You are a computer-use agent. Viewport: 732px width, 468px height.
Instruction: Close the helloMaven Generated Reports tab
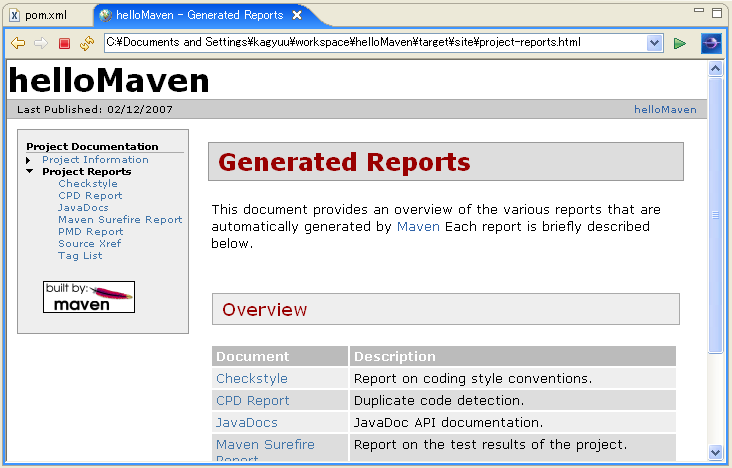click(296, 15)
